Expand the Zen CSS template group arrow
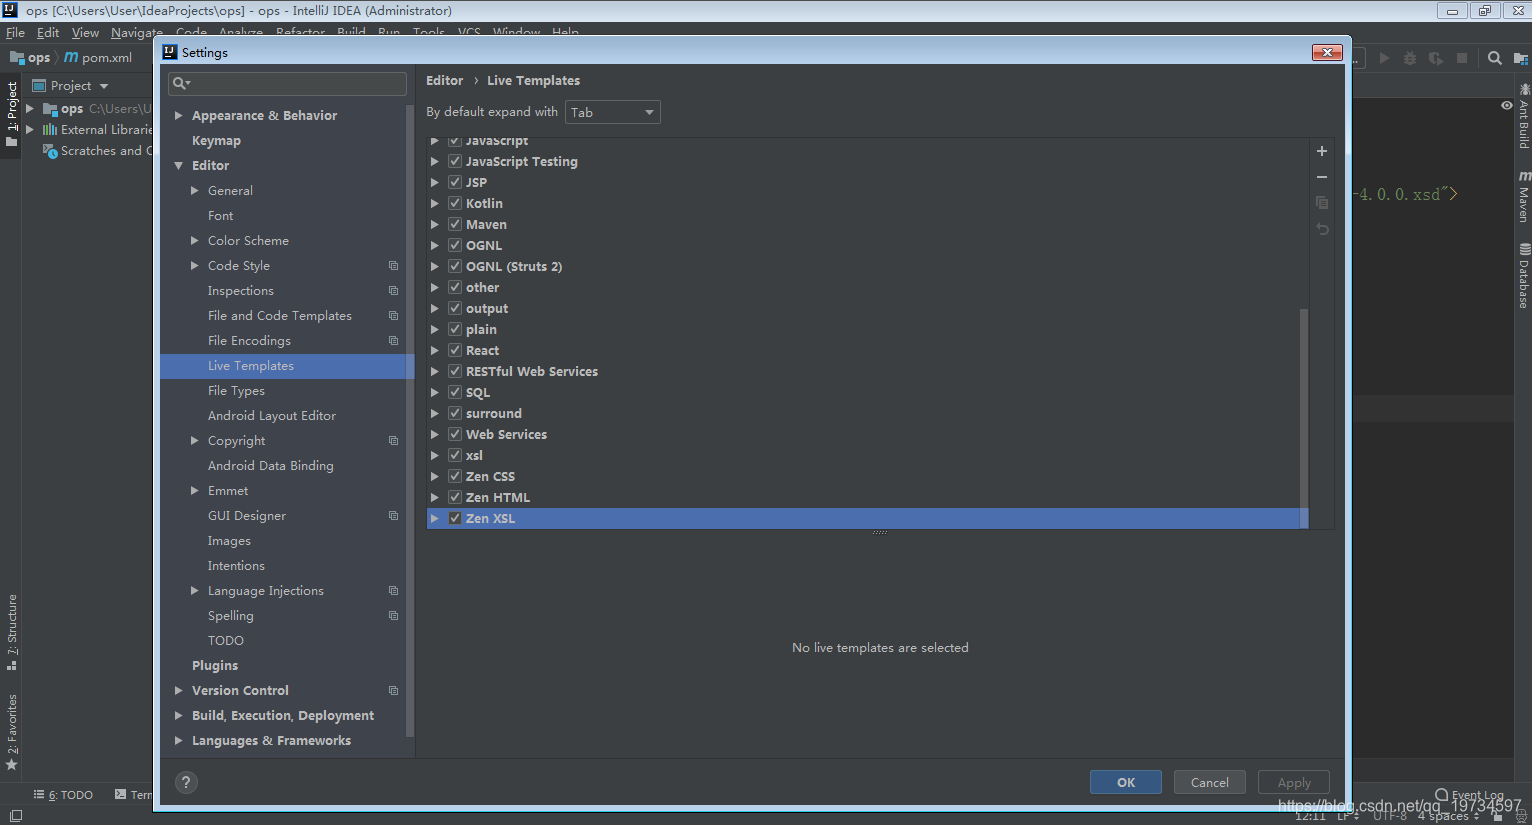Screen dimensions: 1532x825 tap(435, 476)
